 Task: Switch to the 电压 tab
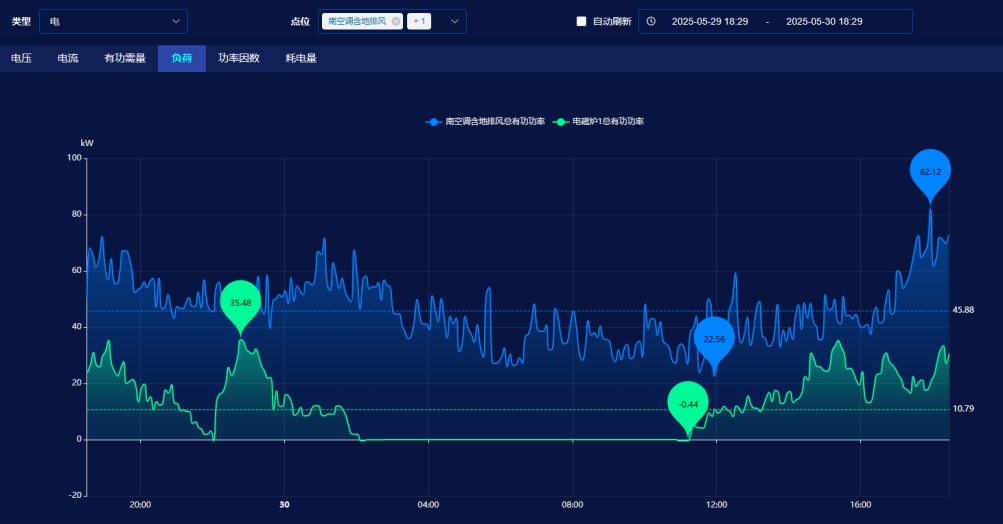coord(21,58)
